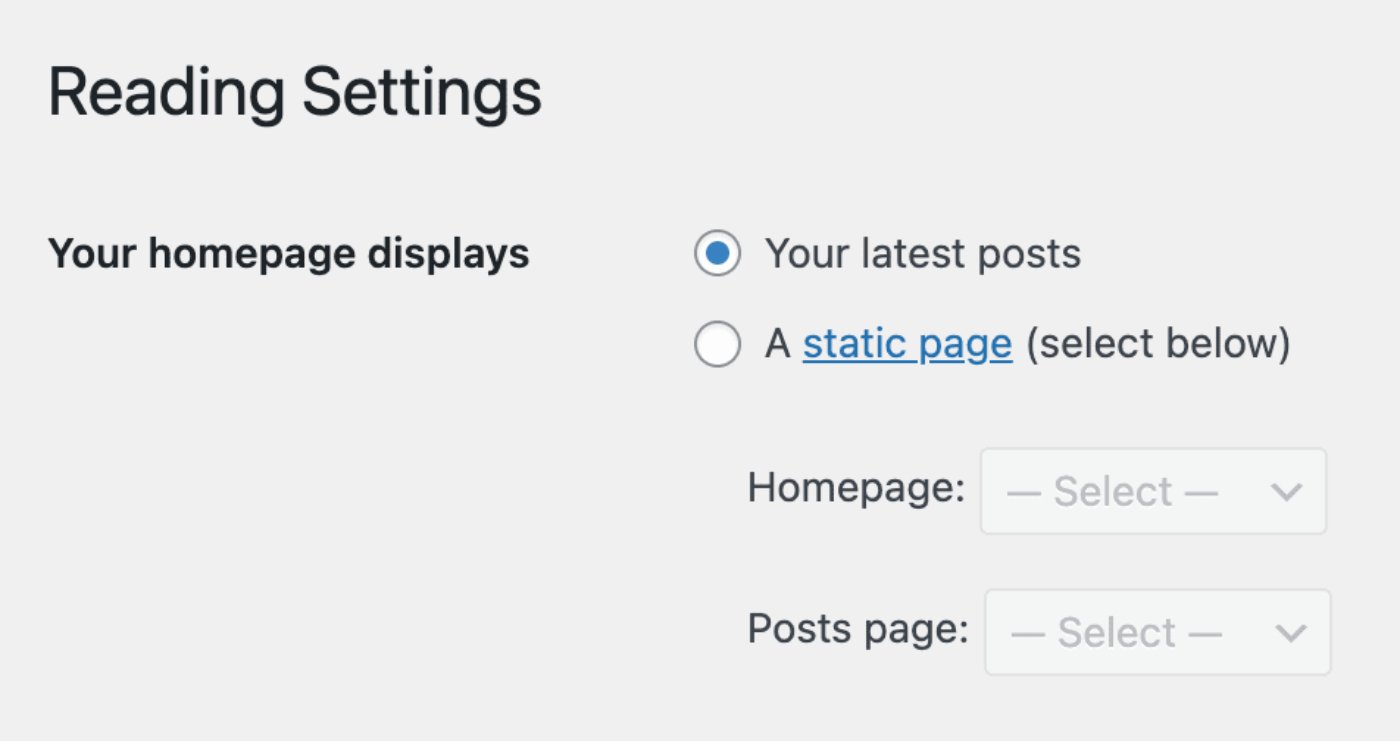Screen dimensions: 1400x741
Task: Click the chevron arrow in Posts page dropdown
Action: (x=1290, y=633)
